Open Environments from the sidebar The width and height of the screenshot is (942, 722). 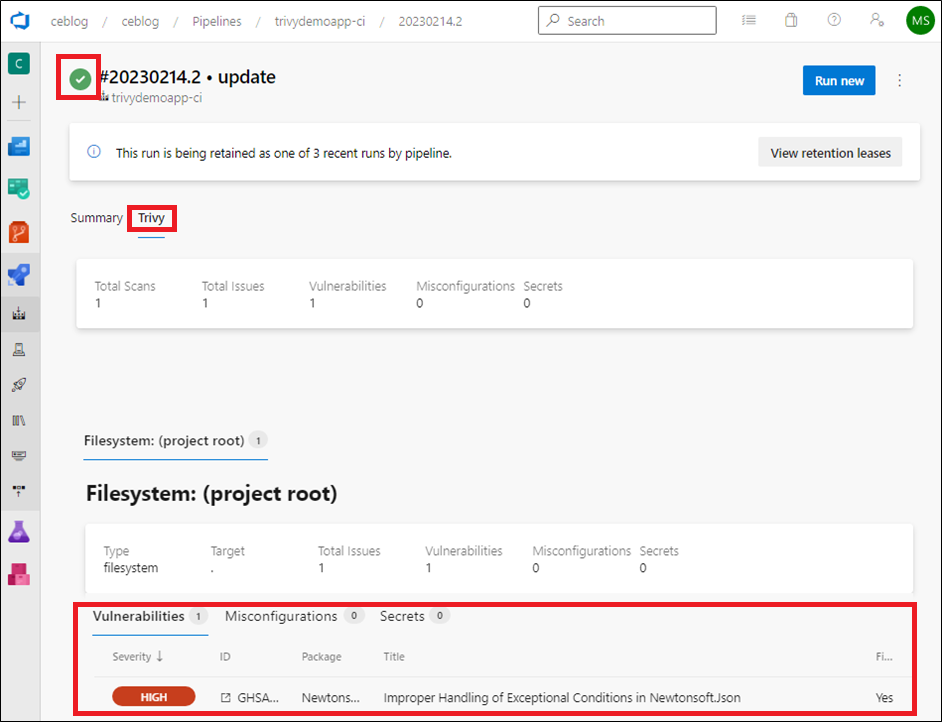tap(19, 350)
